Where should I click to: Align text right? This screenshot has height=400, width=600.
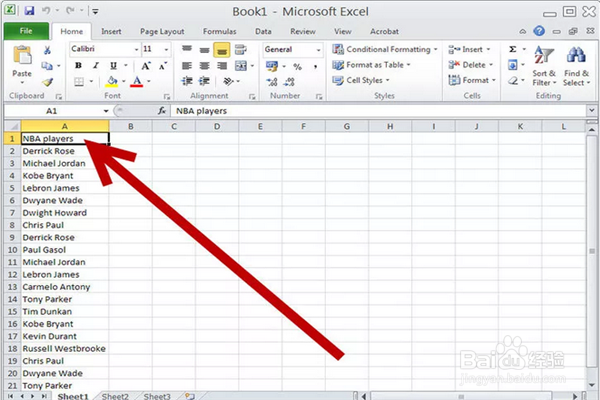pyautogui.click(x=222, y=66)
